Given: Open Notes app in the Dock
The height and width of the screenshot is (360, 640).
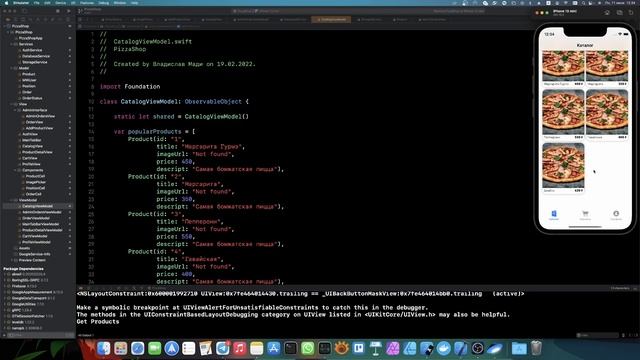Looking at the screenshot, I should tap(257, 348).
